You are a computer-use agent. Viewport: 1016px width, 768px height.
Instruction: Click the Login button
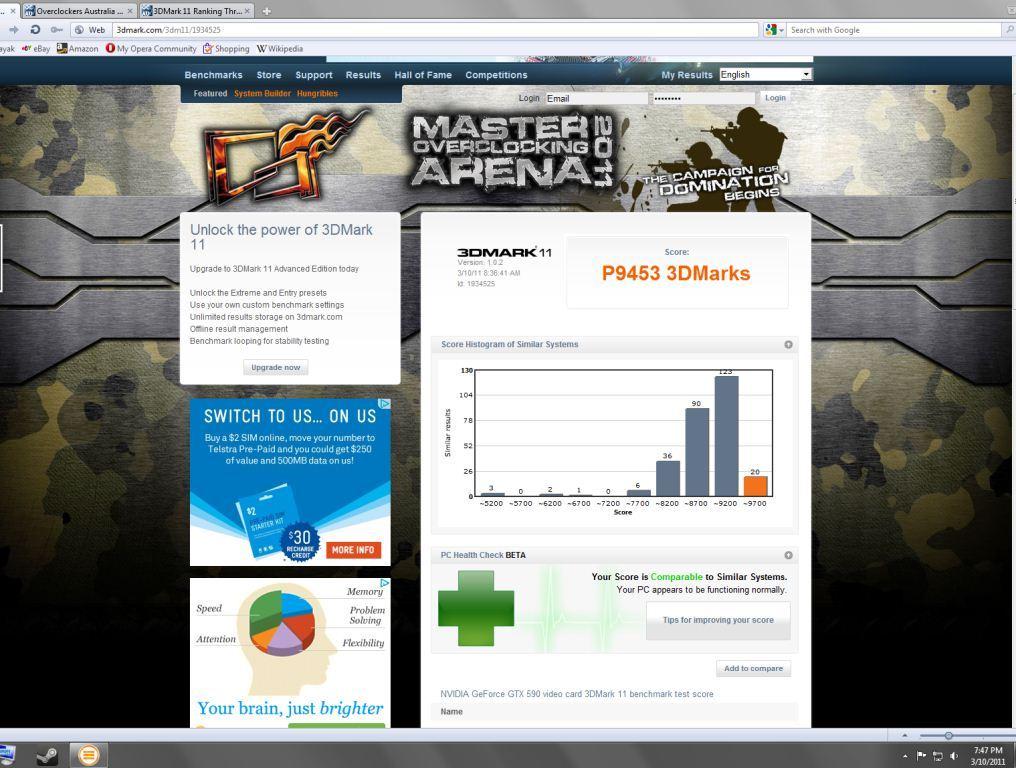click(x=776, y=98)
